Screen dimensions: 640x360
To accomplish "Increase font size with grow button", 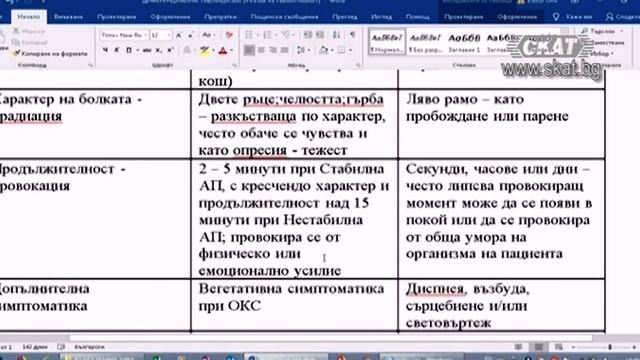I will [x=179, y=36].
